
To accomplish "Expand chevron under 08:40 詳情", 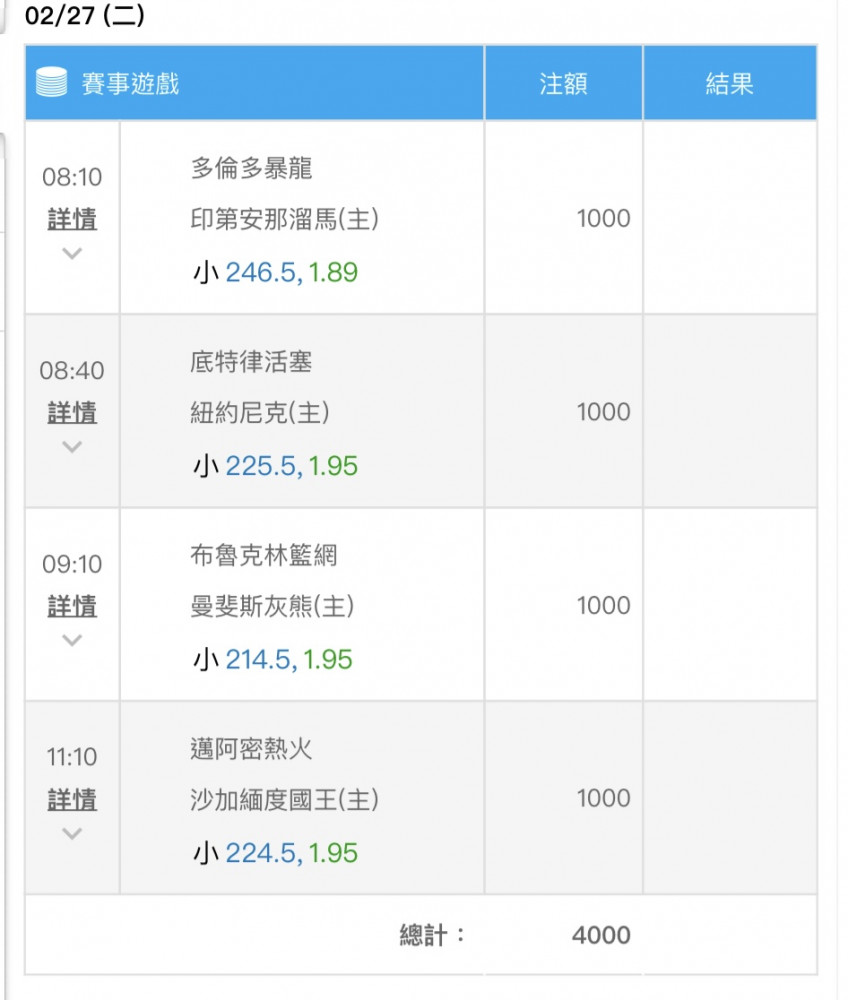I will (x=72, y=447).
